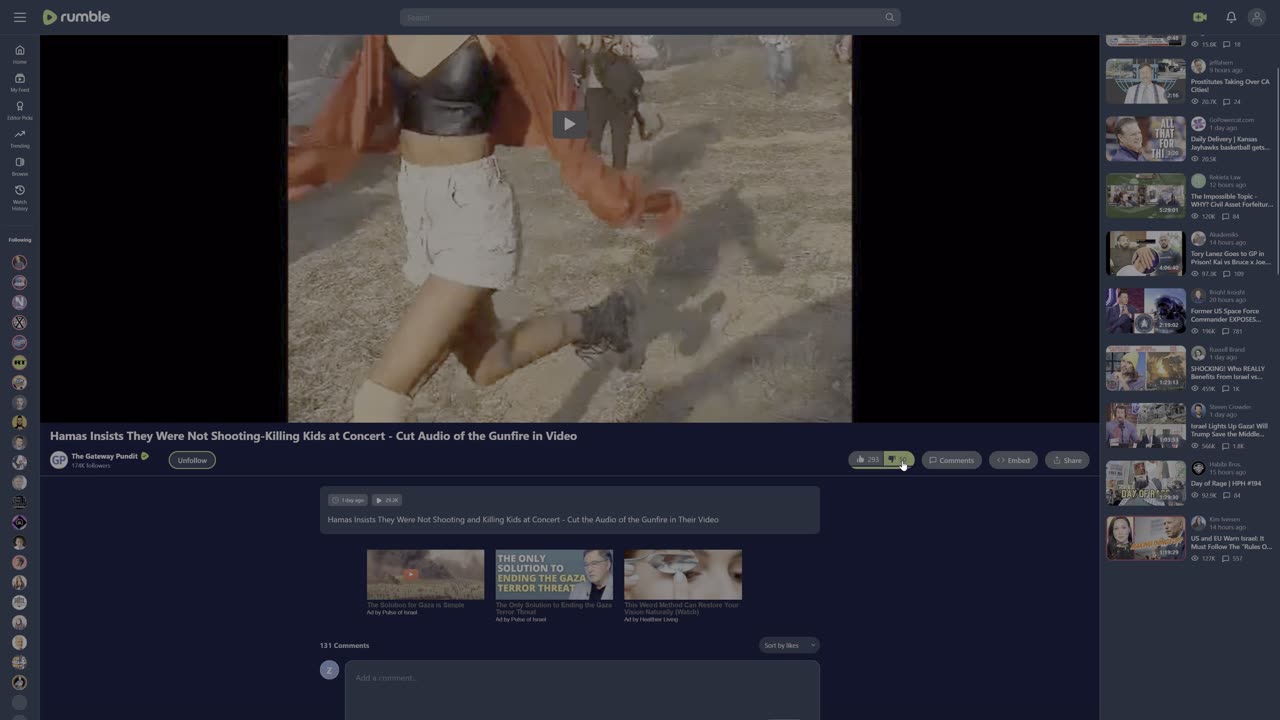Open the hamburger menu icon
The width and height of the screenshot is (1280, 720).
[x=20, y=17]
